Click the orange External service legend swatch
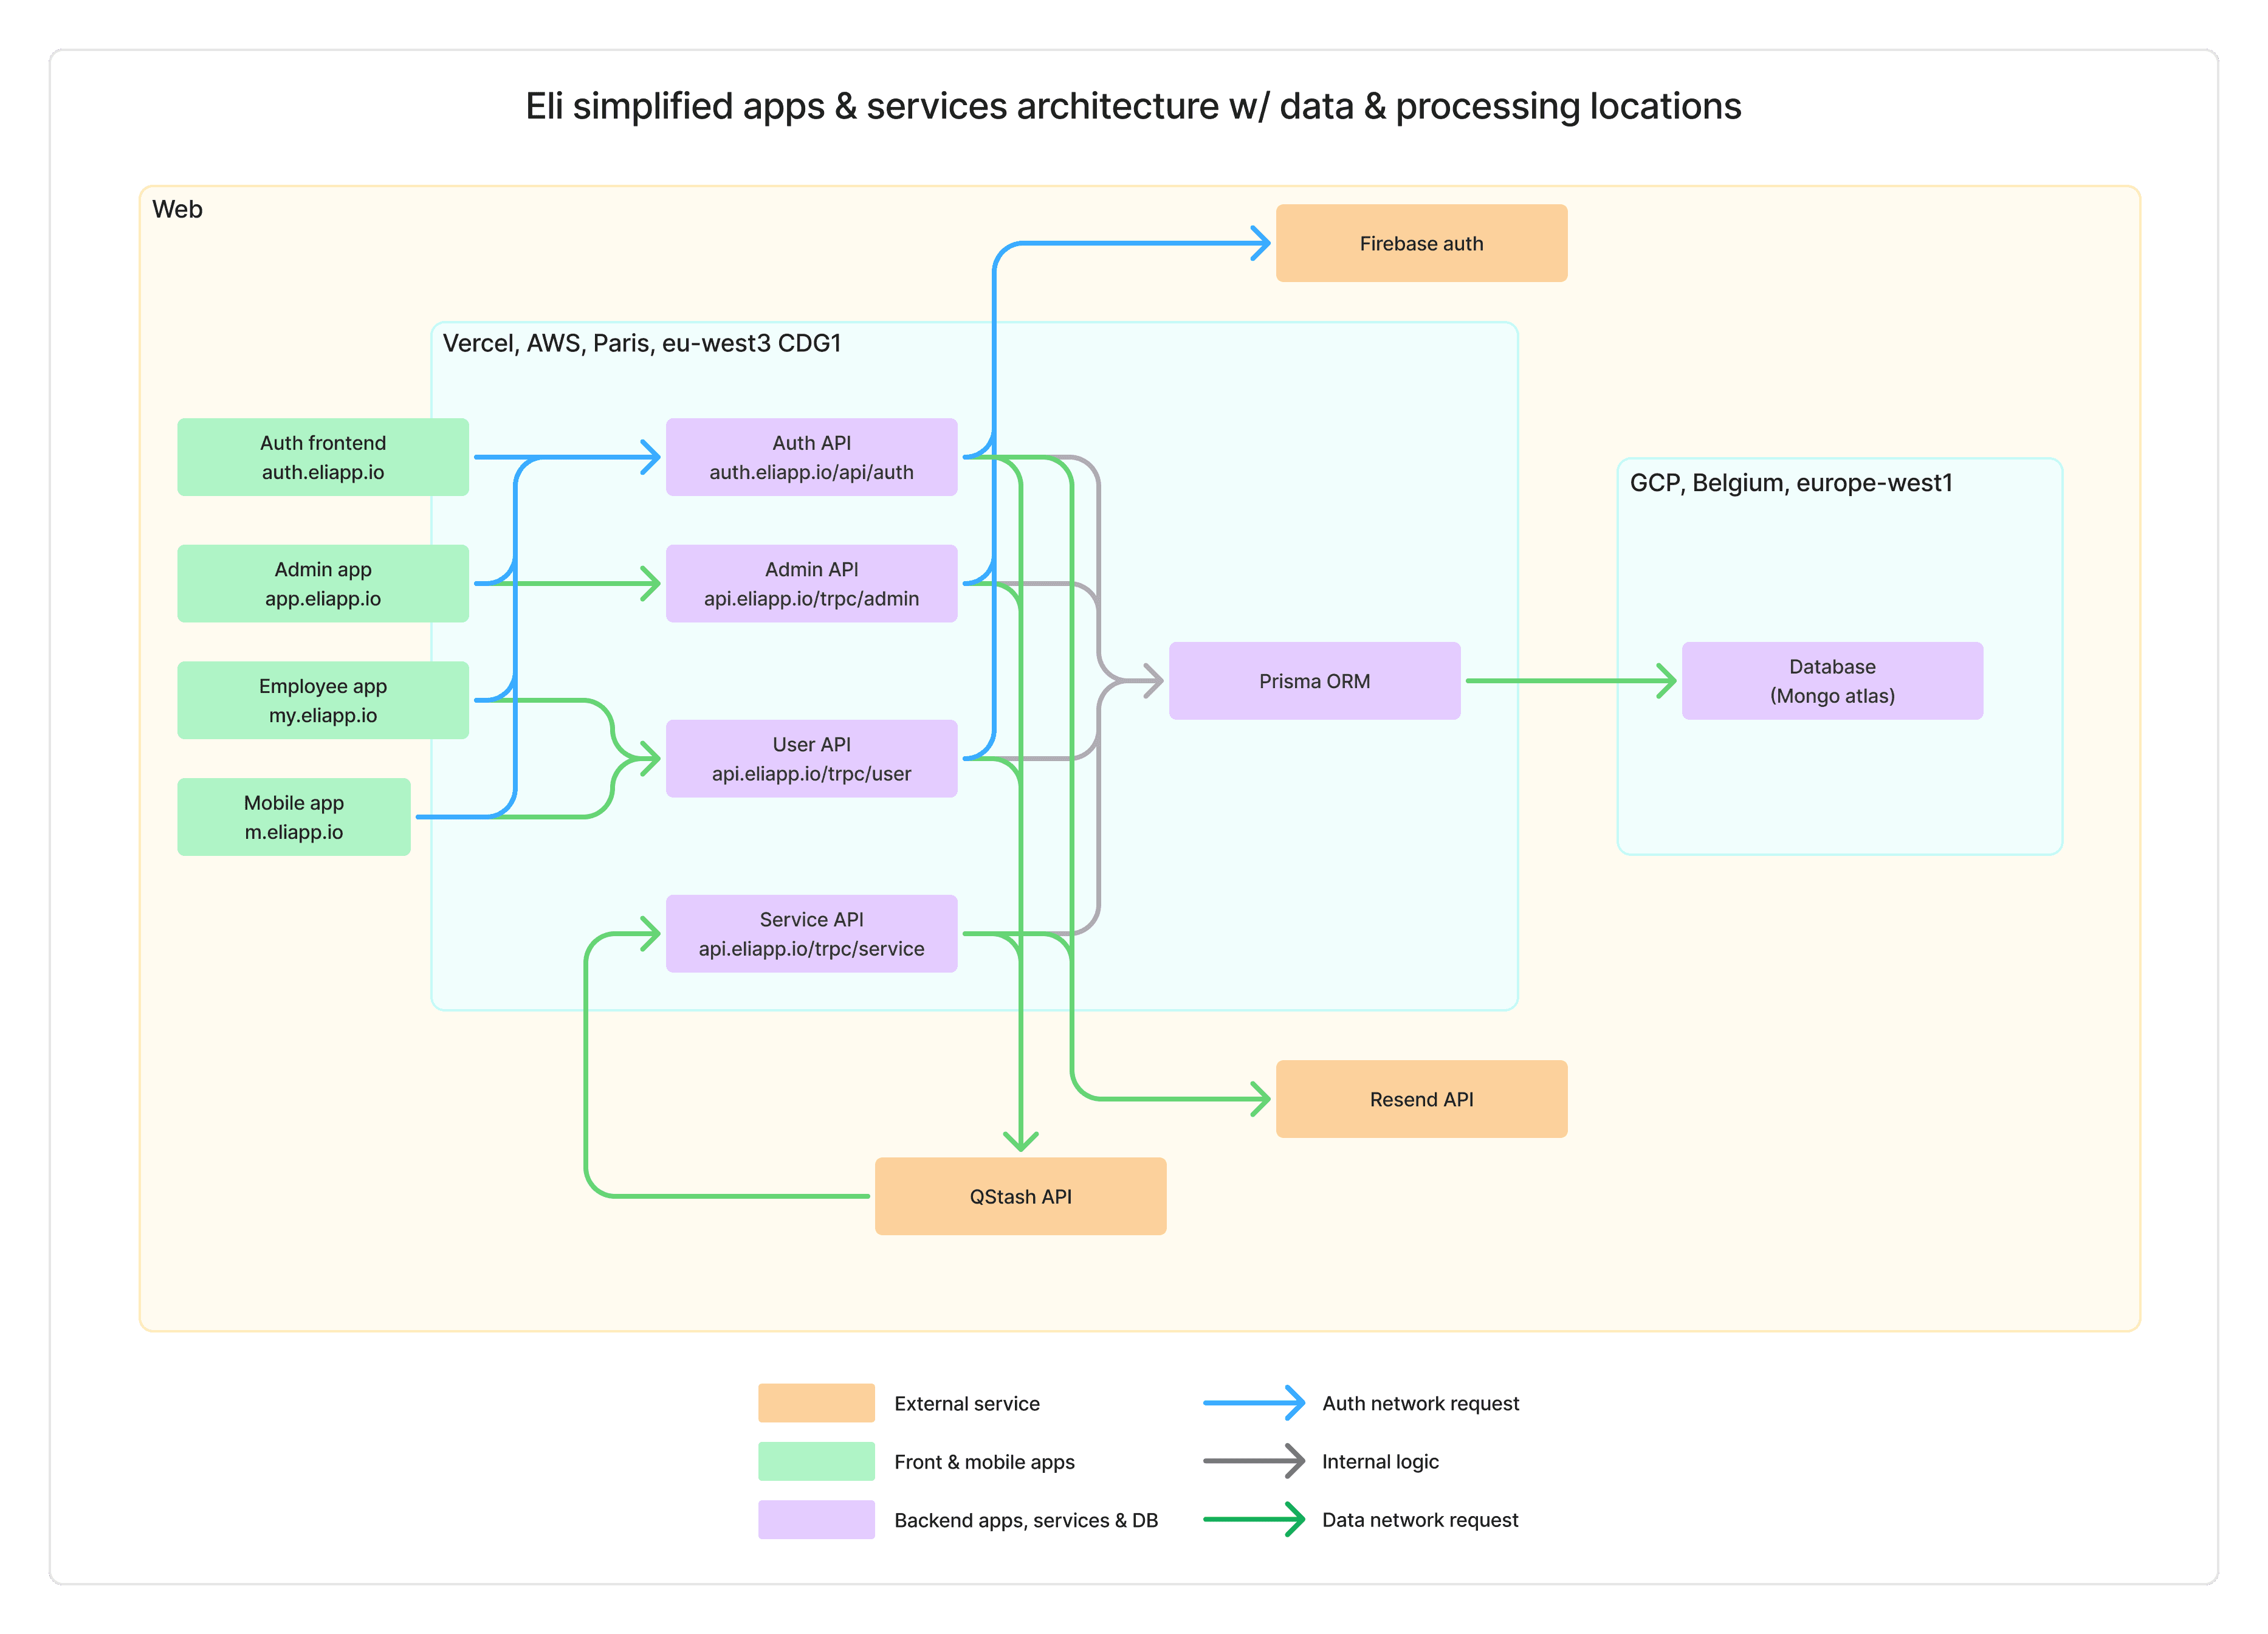 [816, 1403]
